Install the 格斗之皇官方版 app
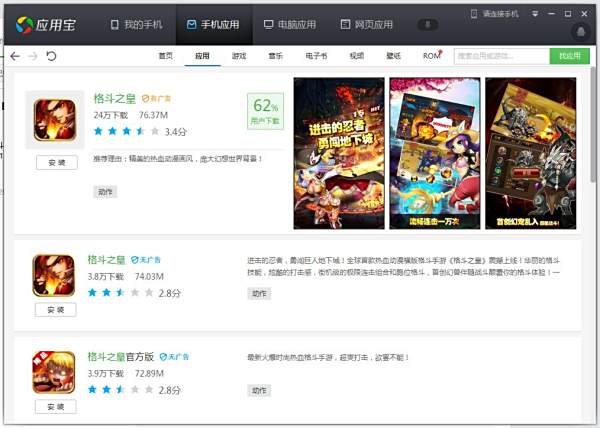The image size is (600, 428). tap(55, 407)
